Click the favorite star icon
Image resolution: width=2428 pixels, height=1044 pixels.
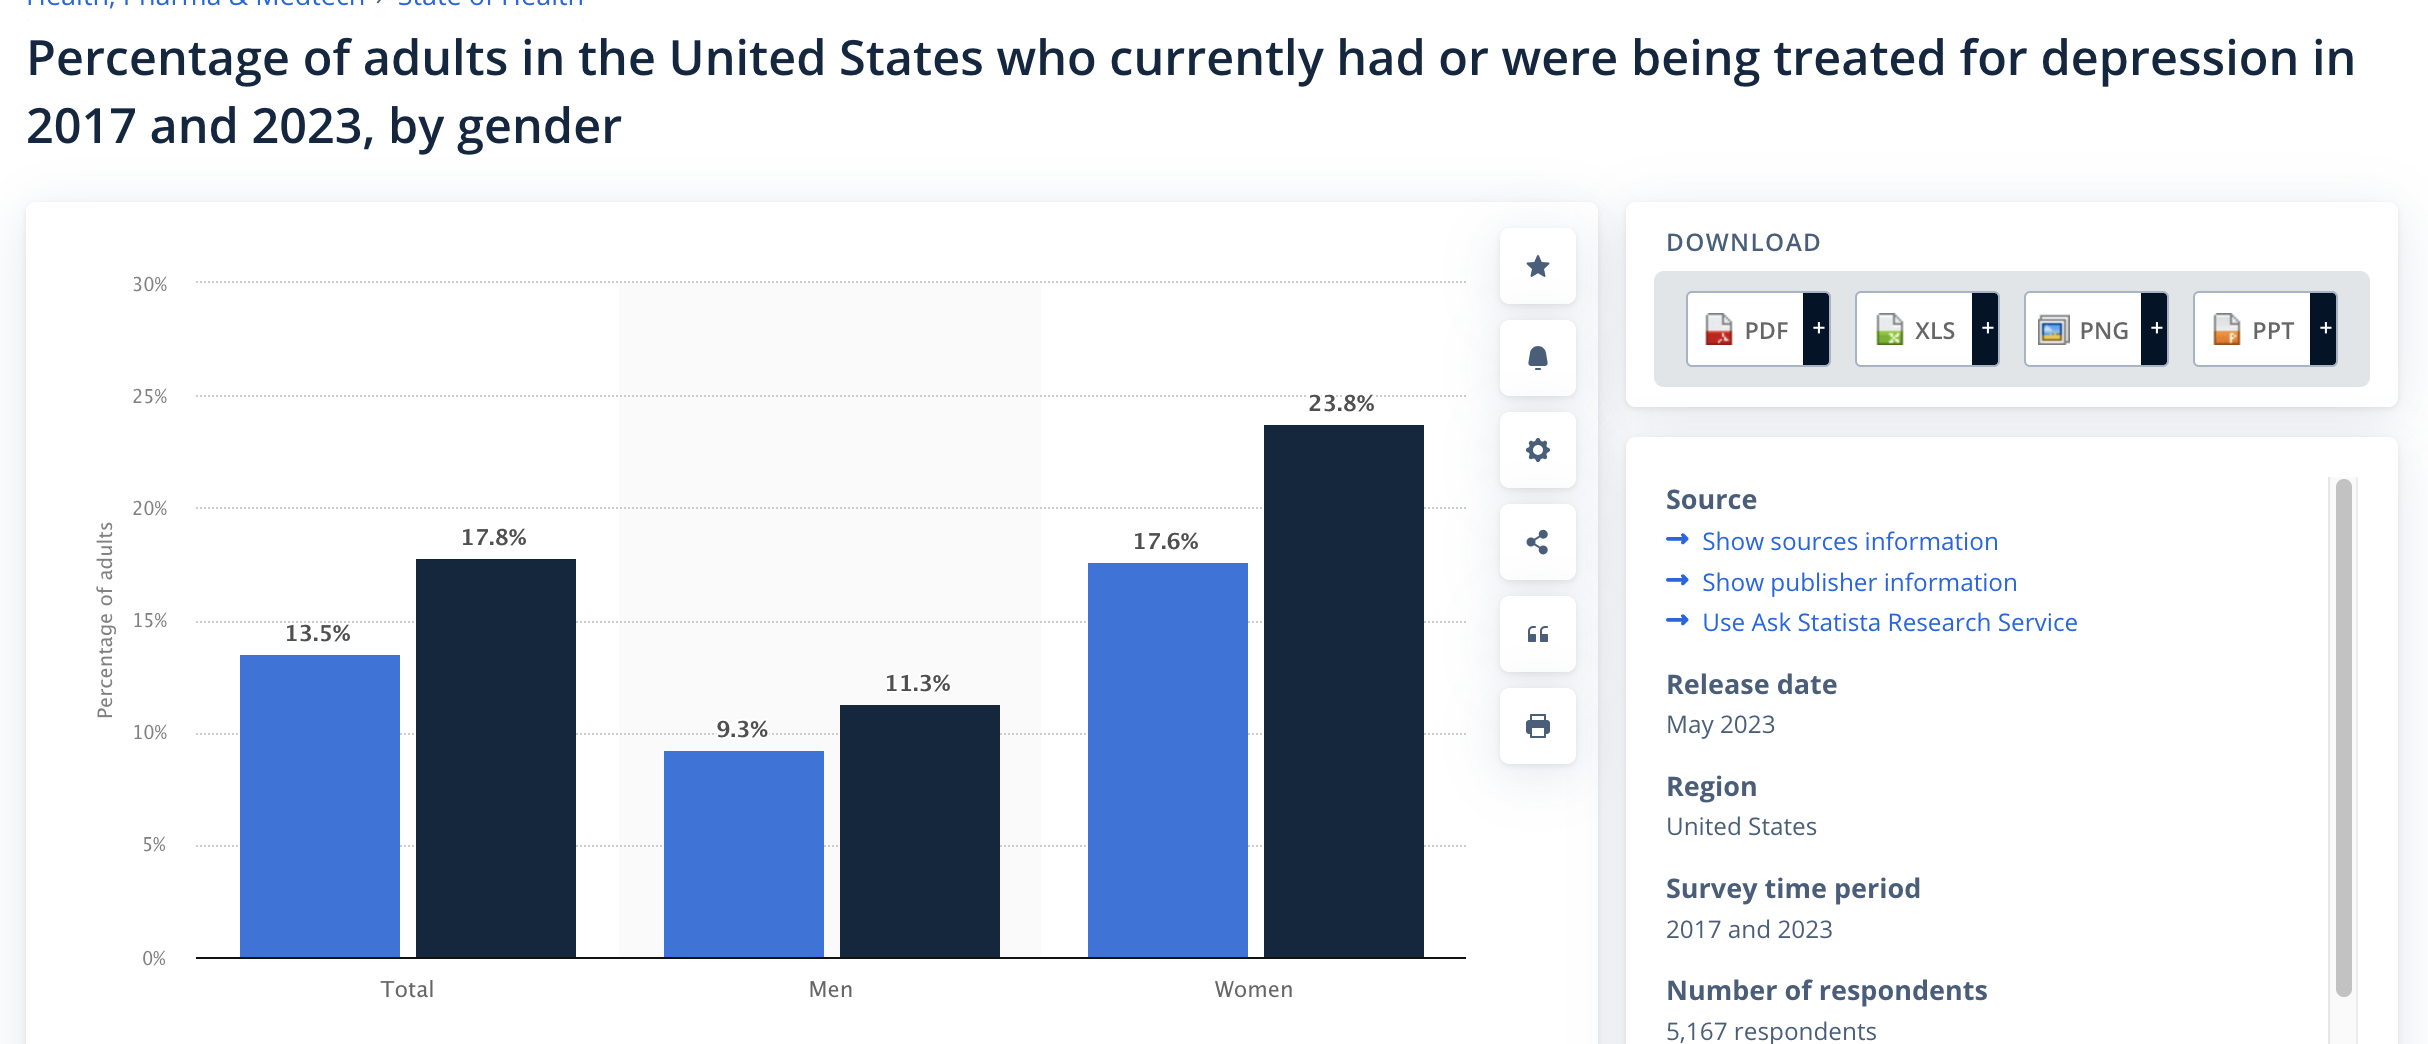tap(1538, 266)
